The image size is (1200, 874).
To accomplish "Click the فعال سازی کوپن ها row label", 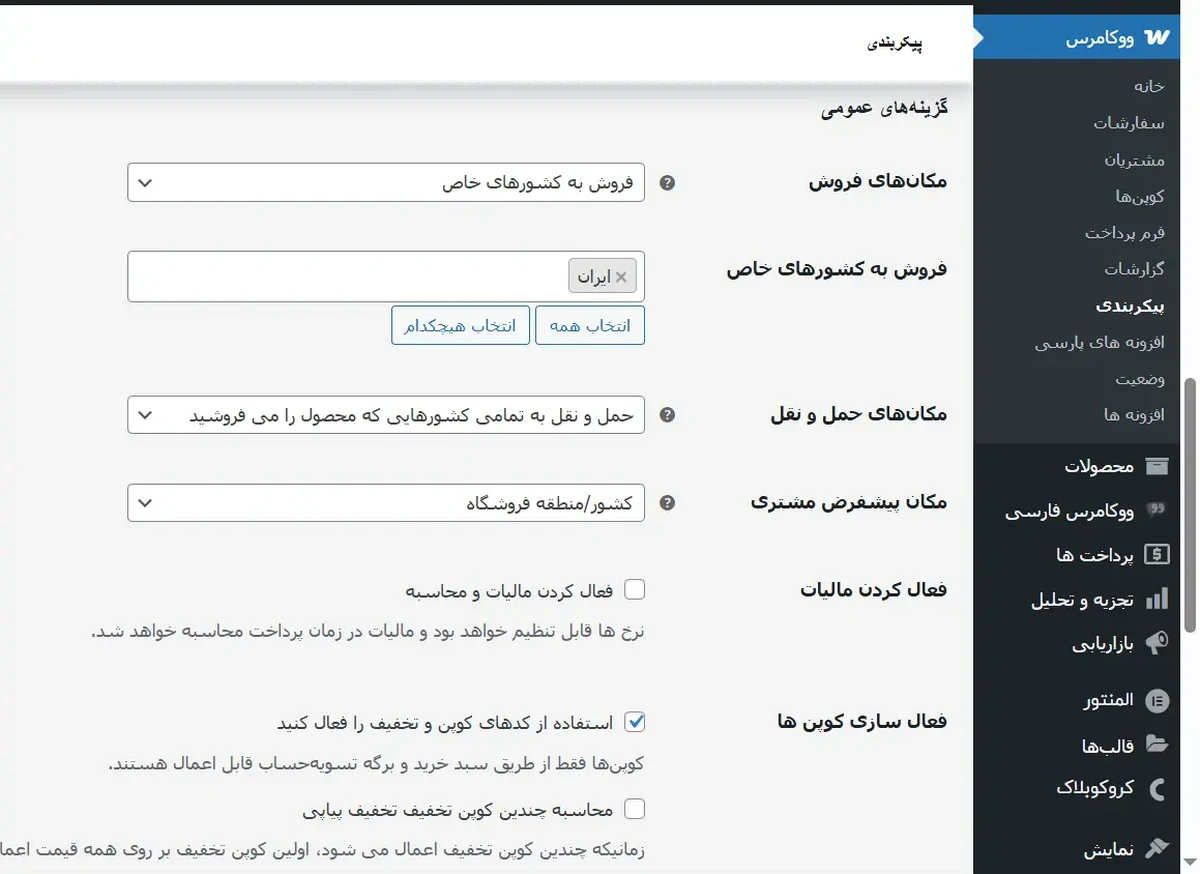I will [x=862, y=721].
